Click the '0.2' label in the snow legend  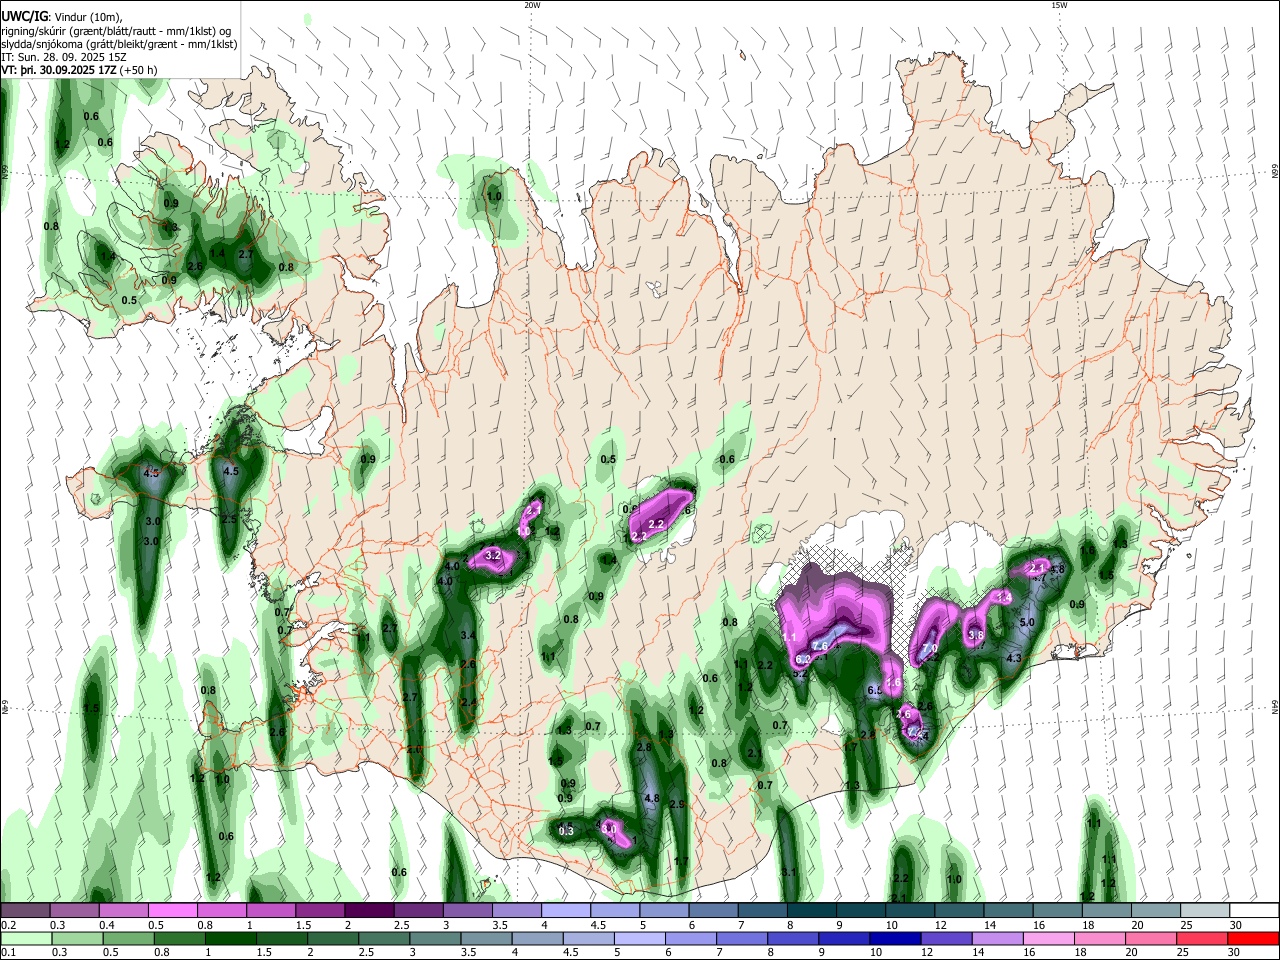(8, 926)
